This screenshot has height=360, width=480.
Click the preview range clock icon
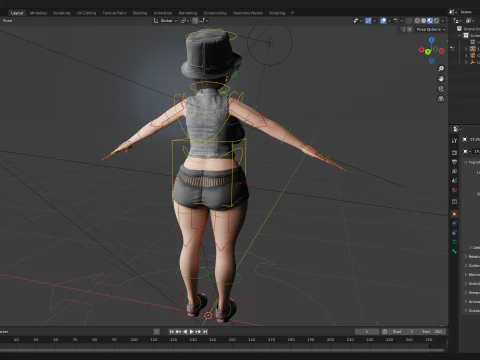tap(384, 332)
